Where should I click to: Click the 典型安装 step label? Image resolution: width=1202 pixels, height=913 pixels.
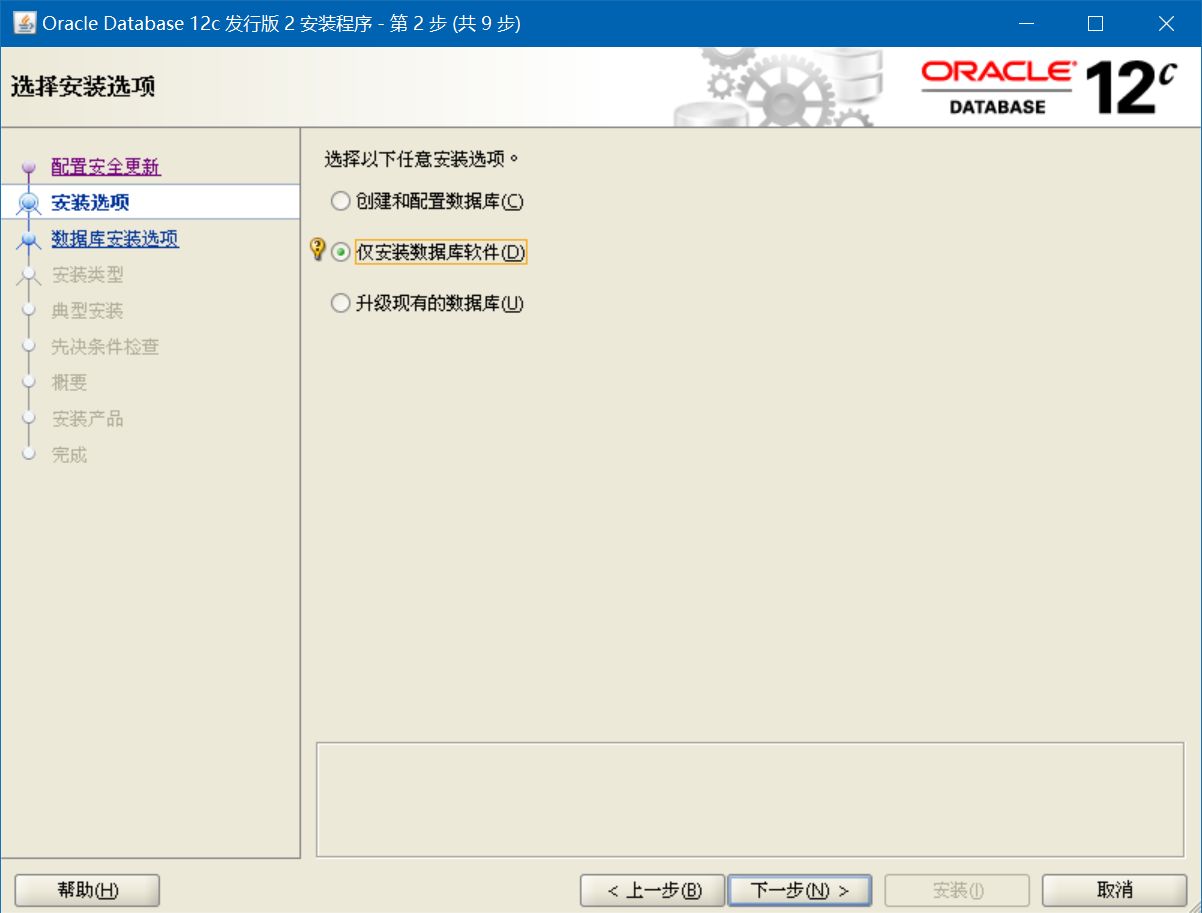[88, 311]
